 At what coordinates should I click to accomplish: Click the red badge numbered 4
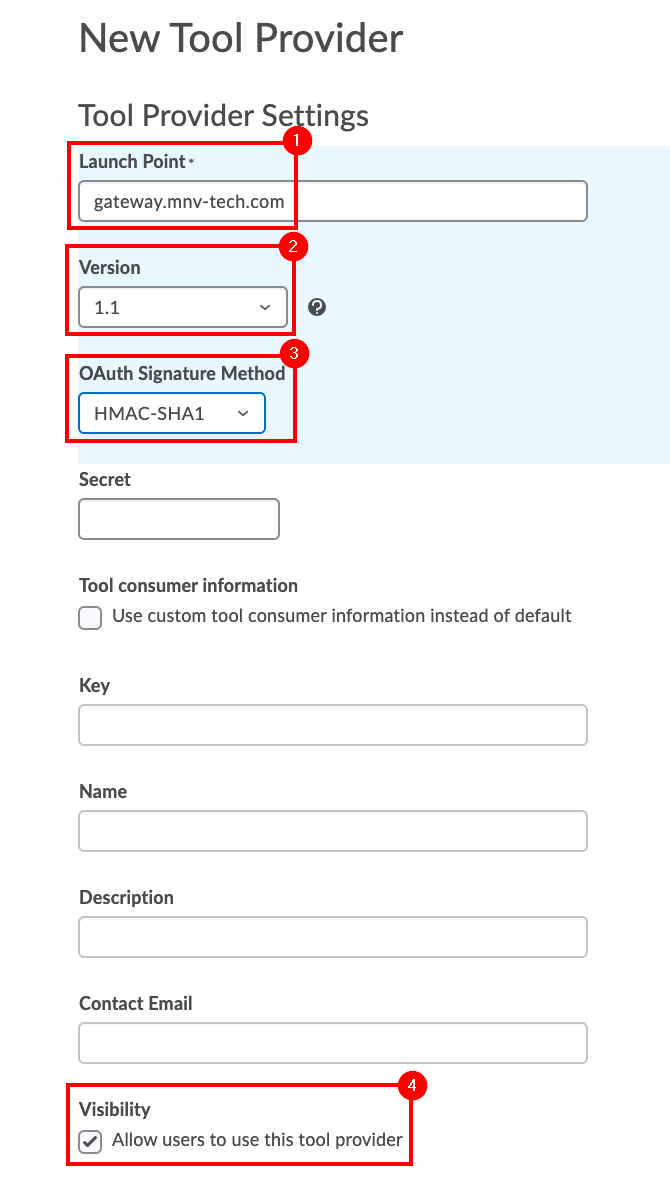414,1085
